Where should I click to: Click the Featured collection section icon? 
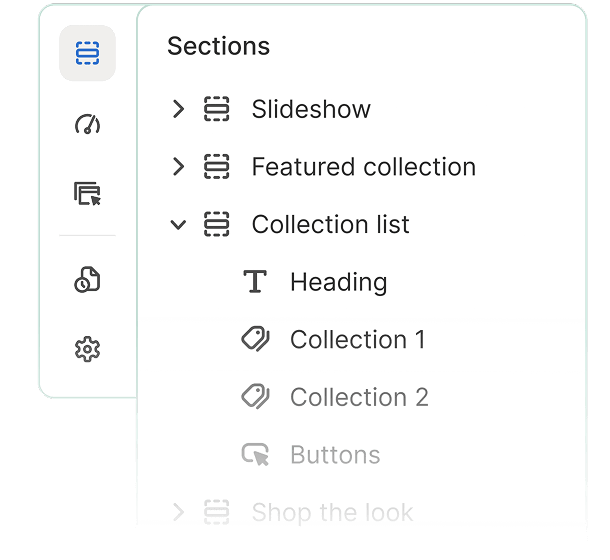pyautogui.click(x=217, y=167)
